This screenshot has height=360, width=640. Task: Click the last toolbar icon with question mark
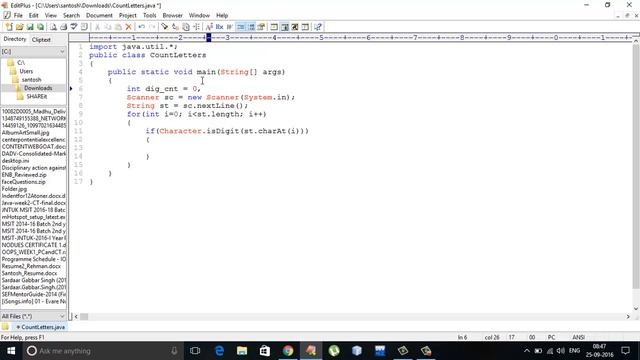click(x=318, y=27)
